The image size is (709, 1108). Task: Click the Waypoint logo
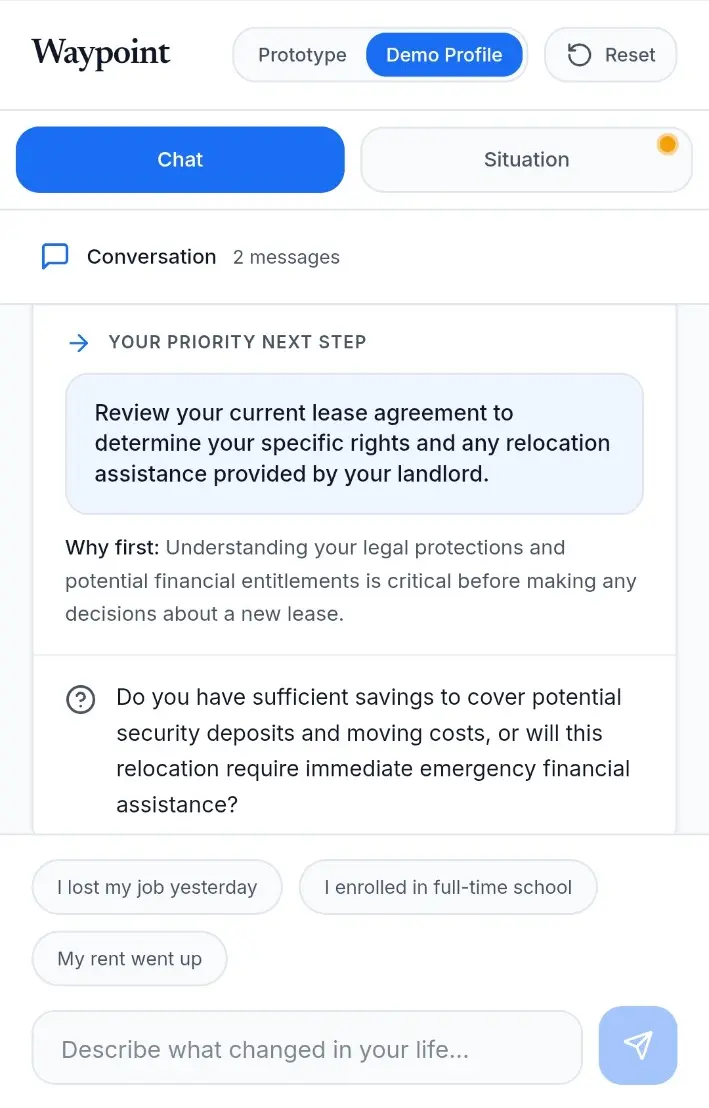(x=100, y=53)
